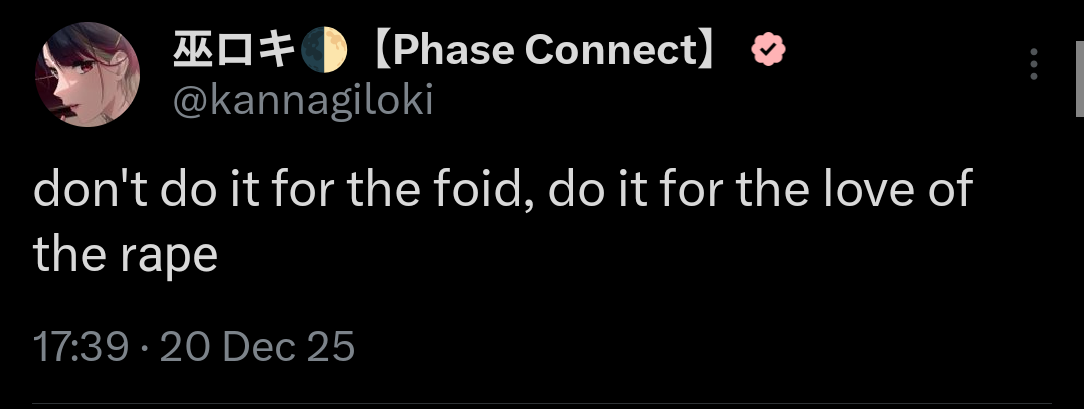Click the second line of the tweet text
The height and width of the screenshot is (409, 1084).
(x=125, y=255)
